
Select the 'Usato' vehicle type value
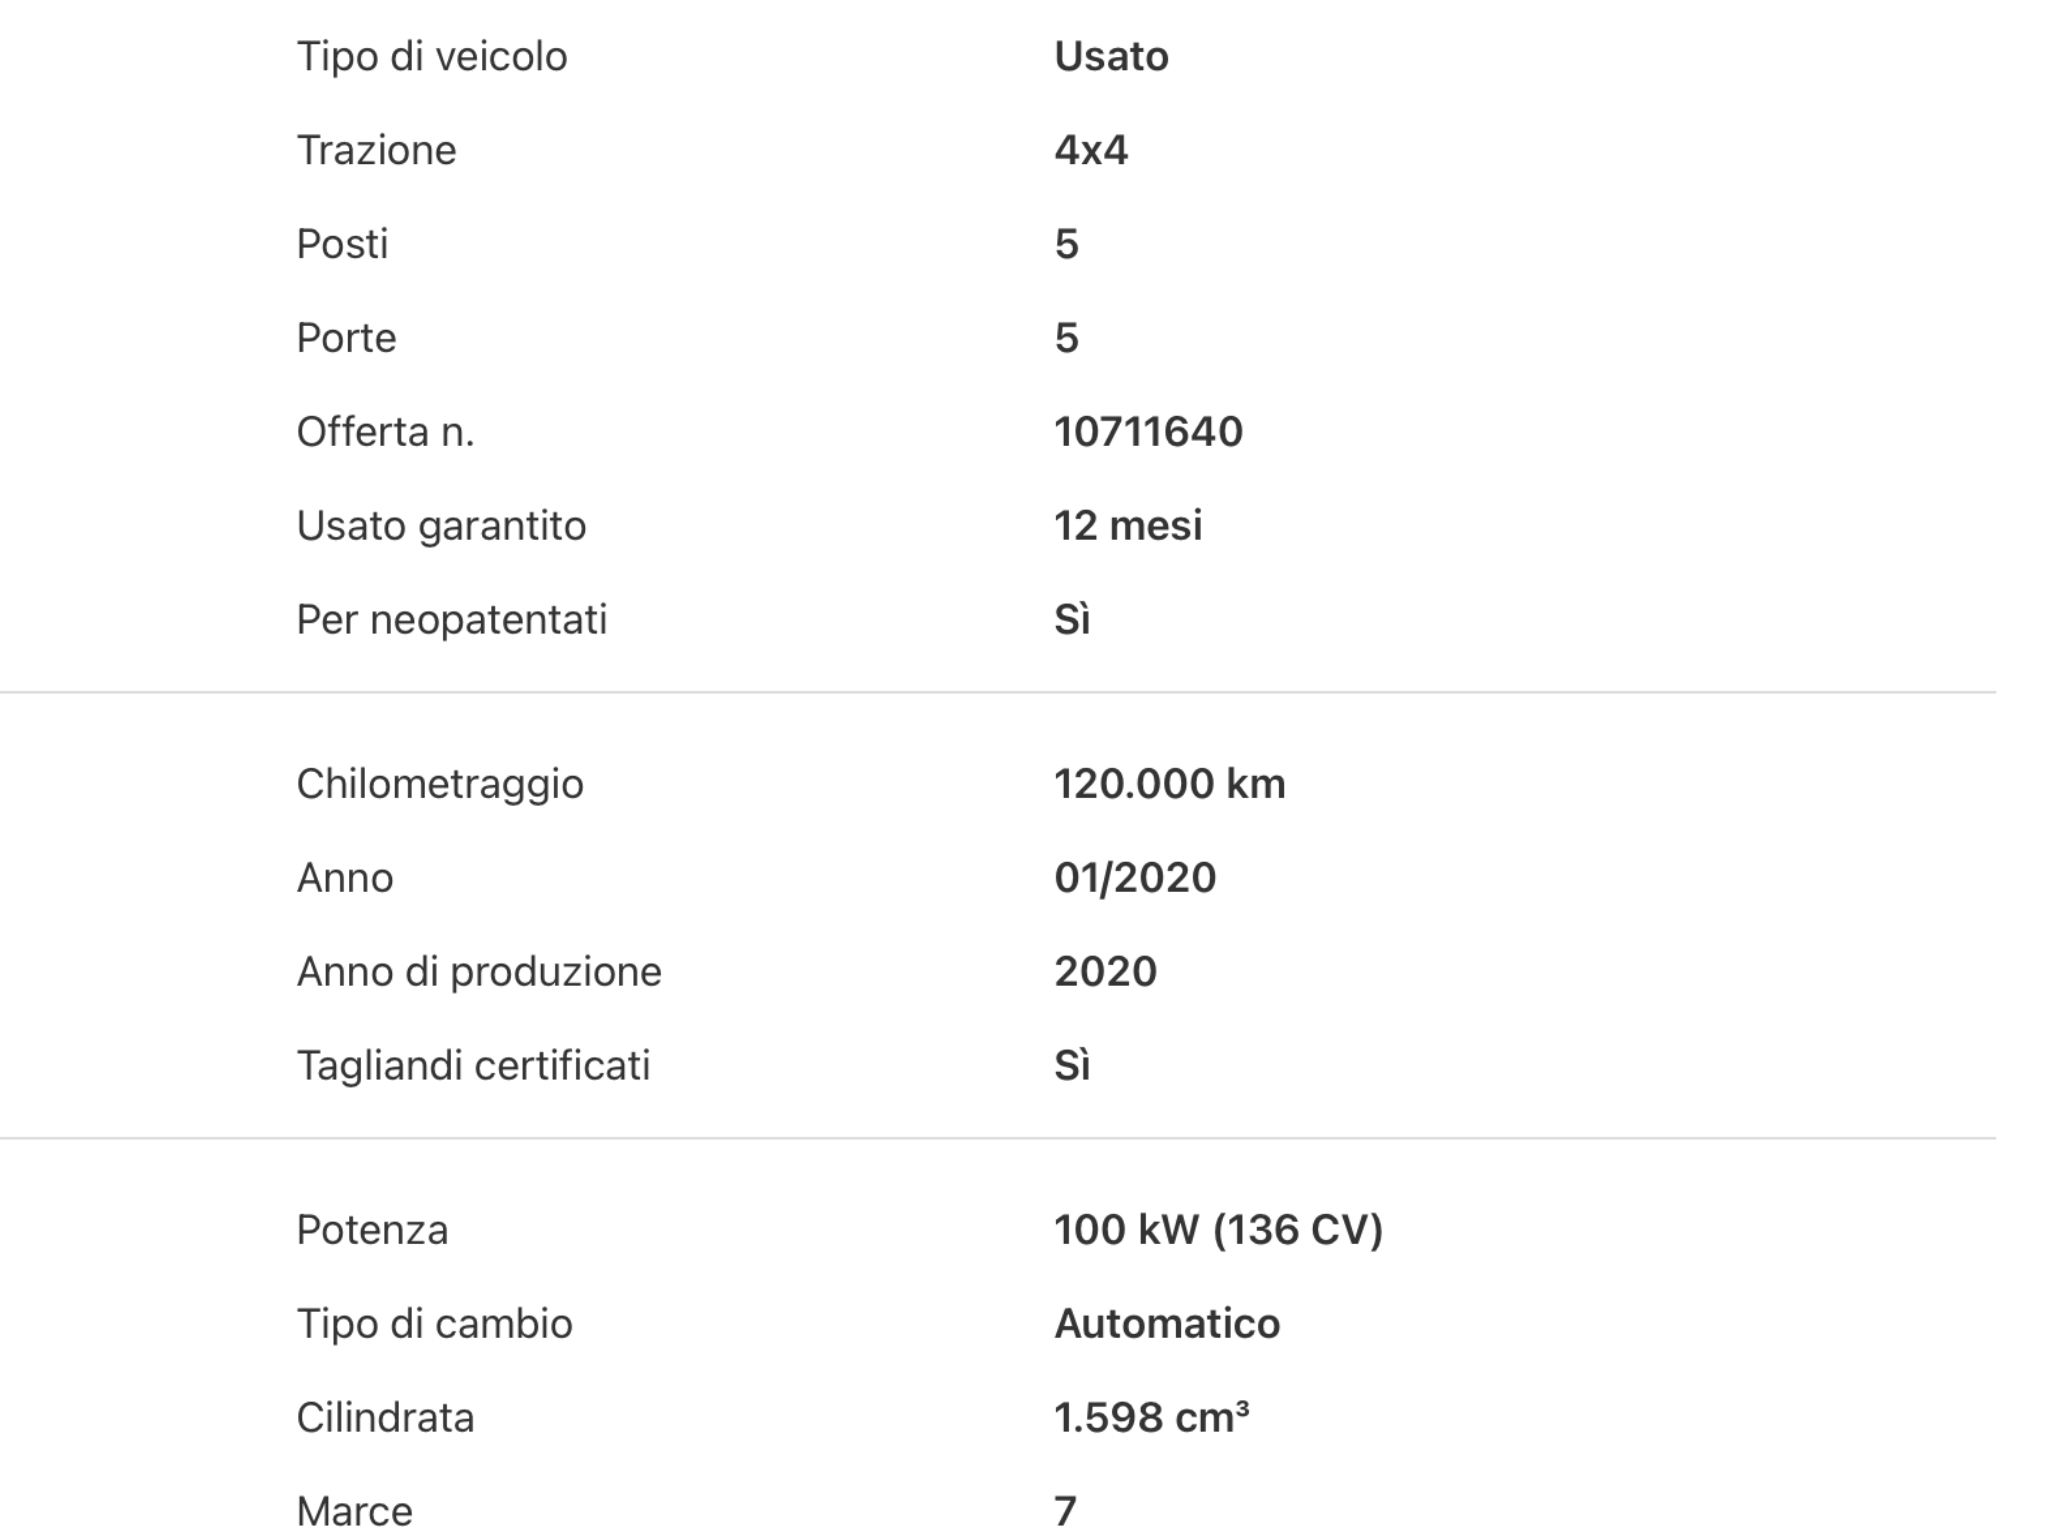click(1111, 57)
